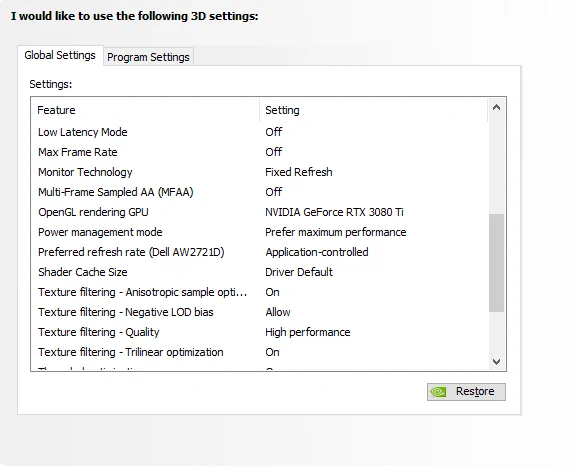Select Texture filtering - Trilinear optimization feature
The height and width of the screenshot is (470, 579).
point(131,352)
